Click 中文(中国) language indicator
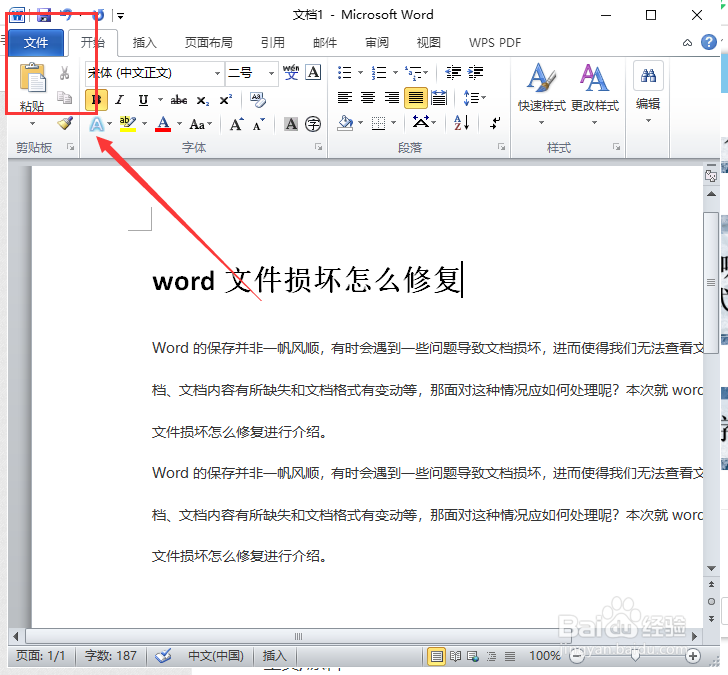Viewport: 728px width, 675px height. [x=216, y=656]
